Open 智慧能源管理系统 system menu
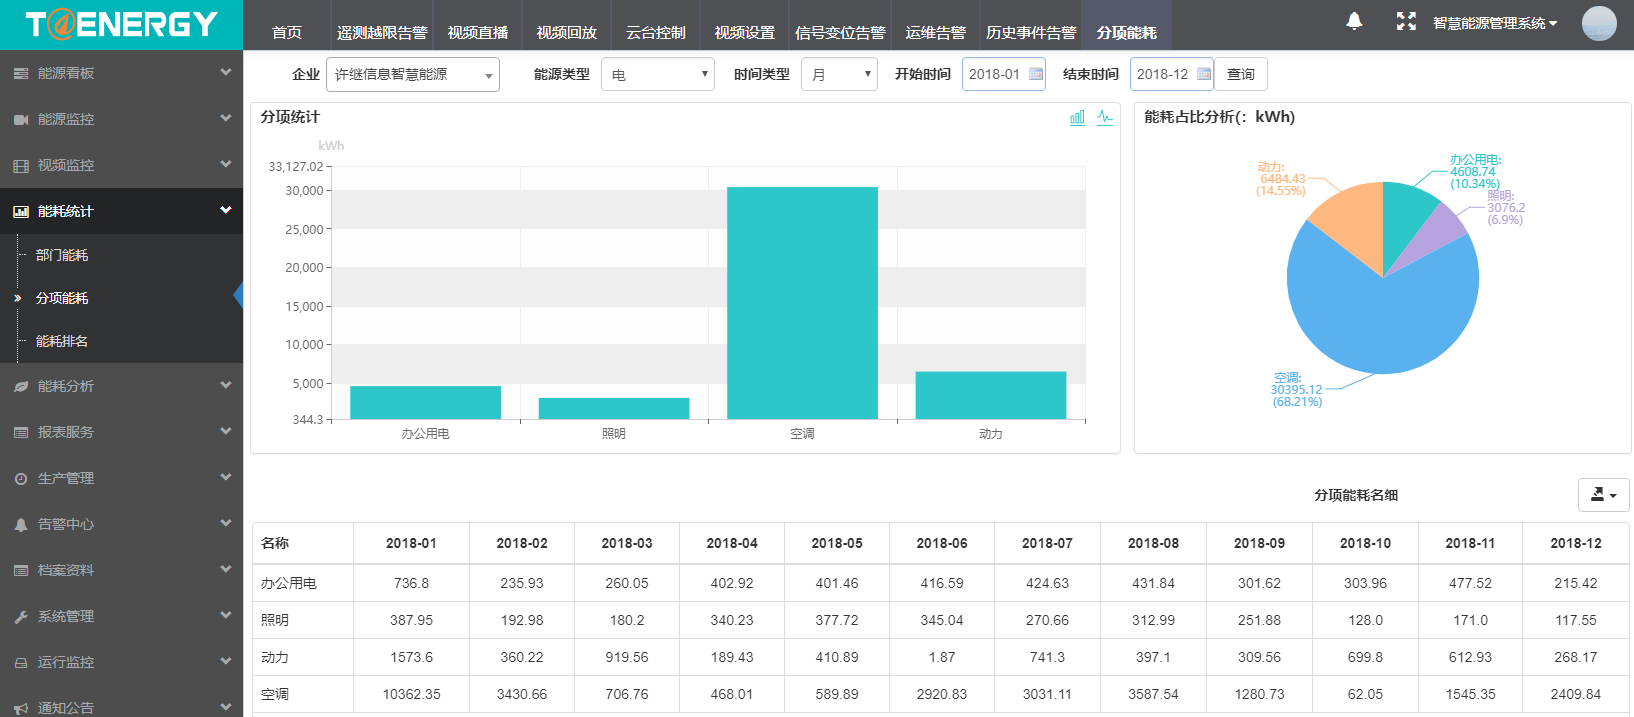Viewport: 1634px width, 717px height. [x=1494, y=23]
